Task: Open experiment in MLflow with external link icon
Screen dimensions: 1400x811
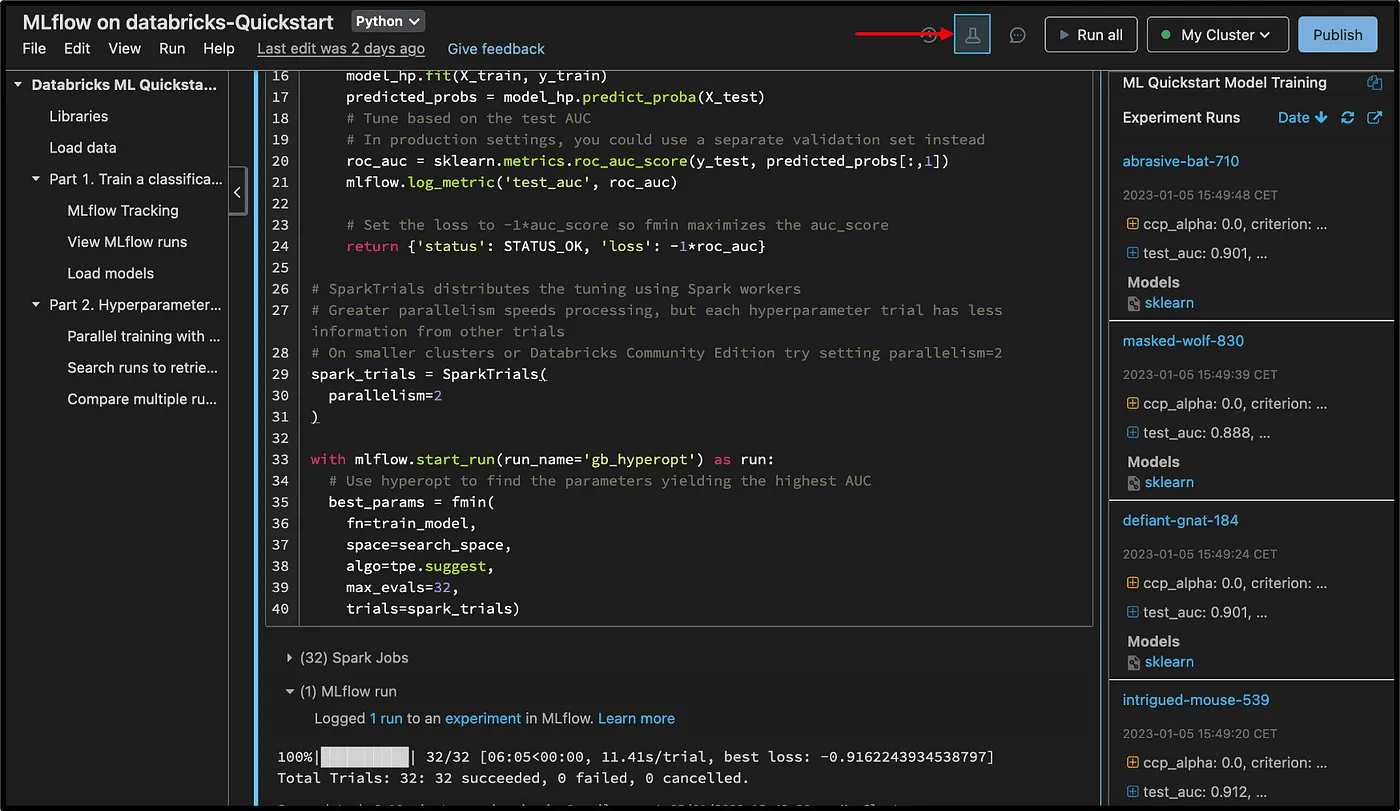Action: click(x=1374, y=117)
